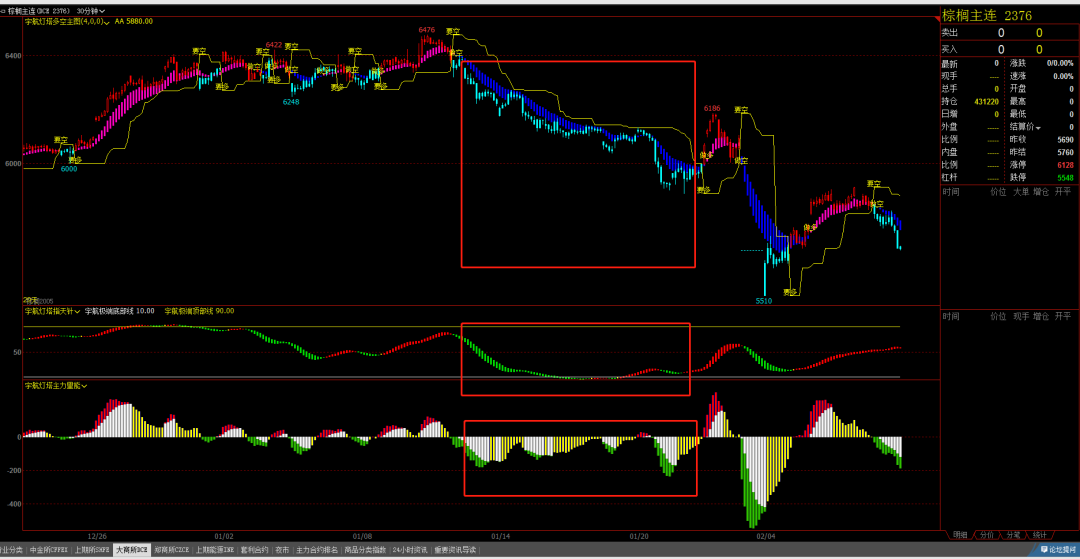Click the 6476 high price label
This screenshot has width=1080, height=559.
tap(426, 30)
